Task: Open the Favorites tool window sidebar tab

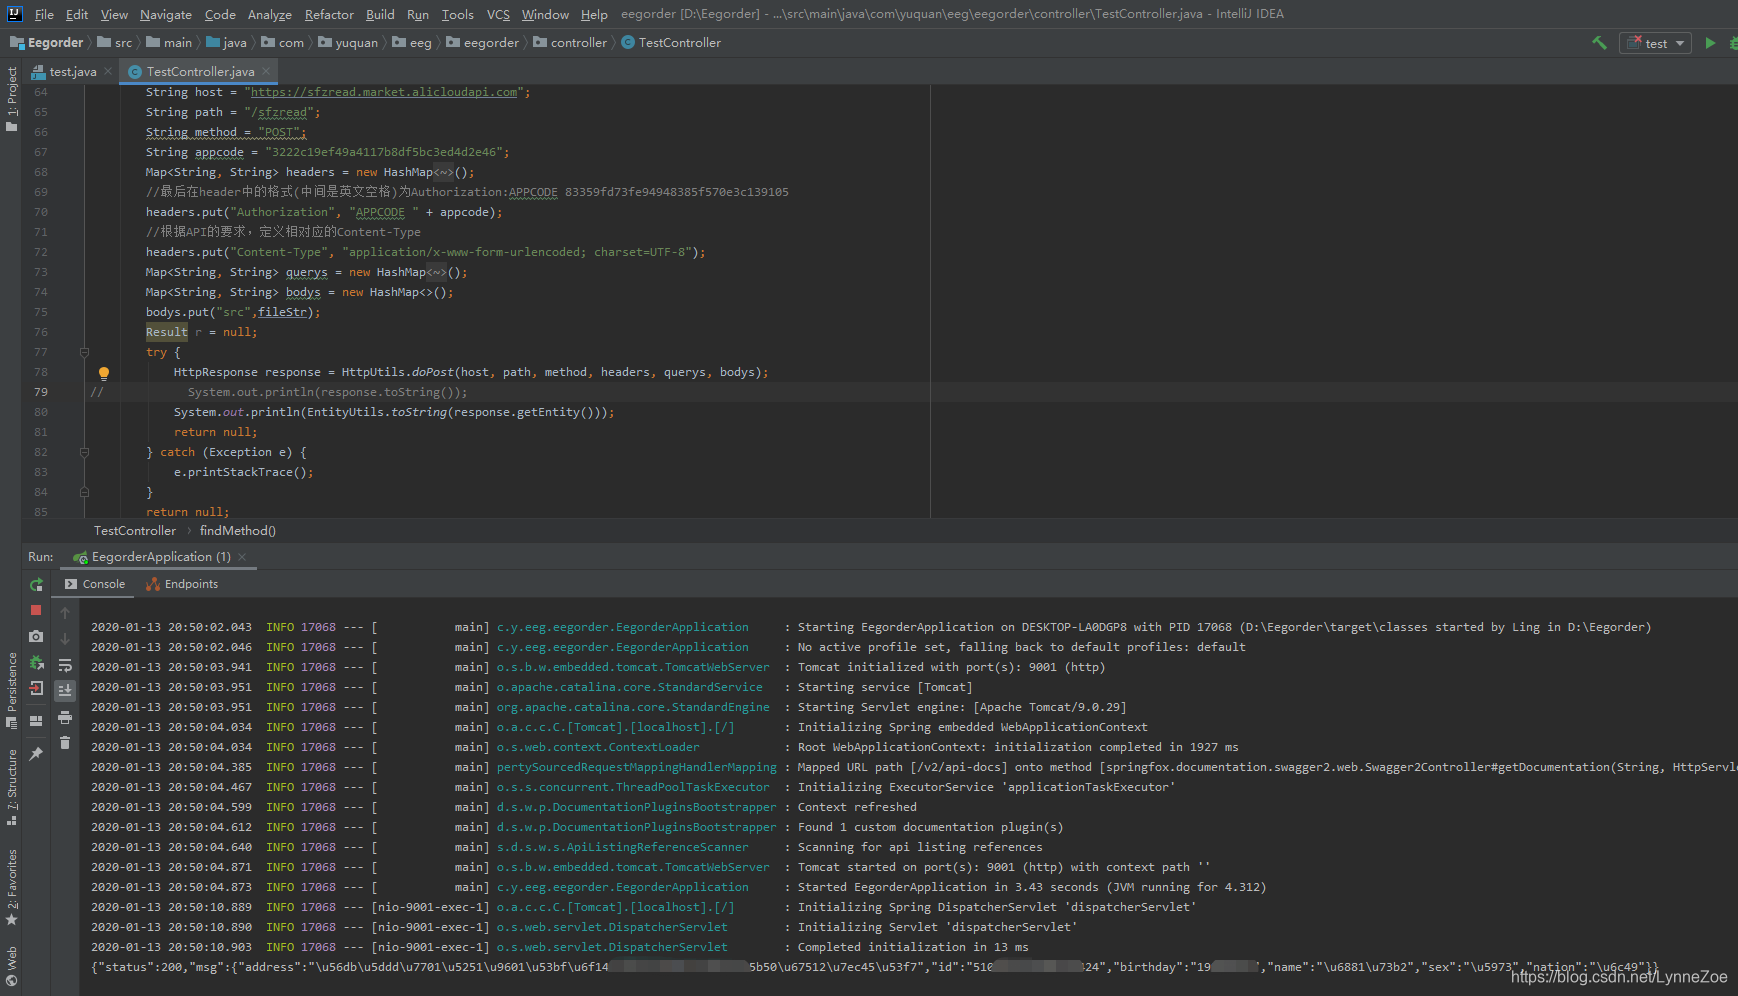Action: pyautogui.click(x=11, y=887)
